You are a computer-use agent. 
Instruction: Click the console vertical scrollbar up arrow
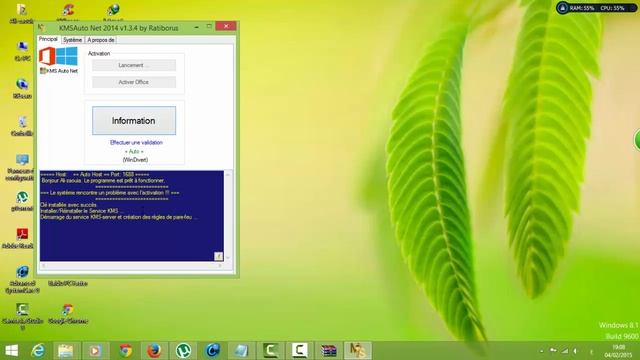(228, 175)
